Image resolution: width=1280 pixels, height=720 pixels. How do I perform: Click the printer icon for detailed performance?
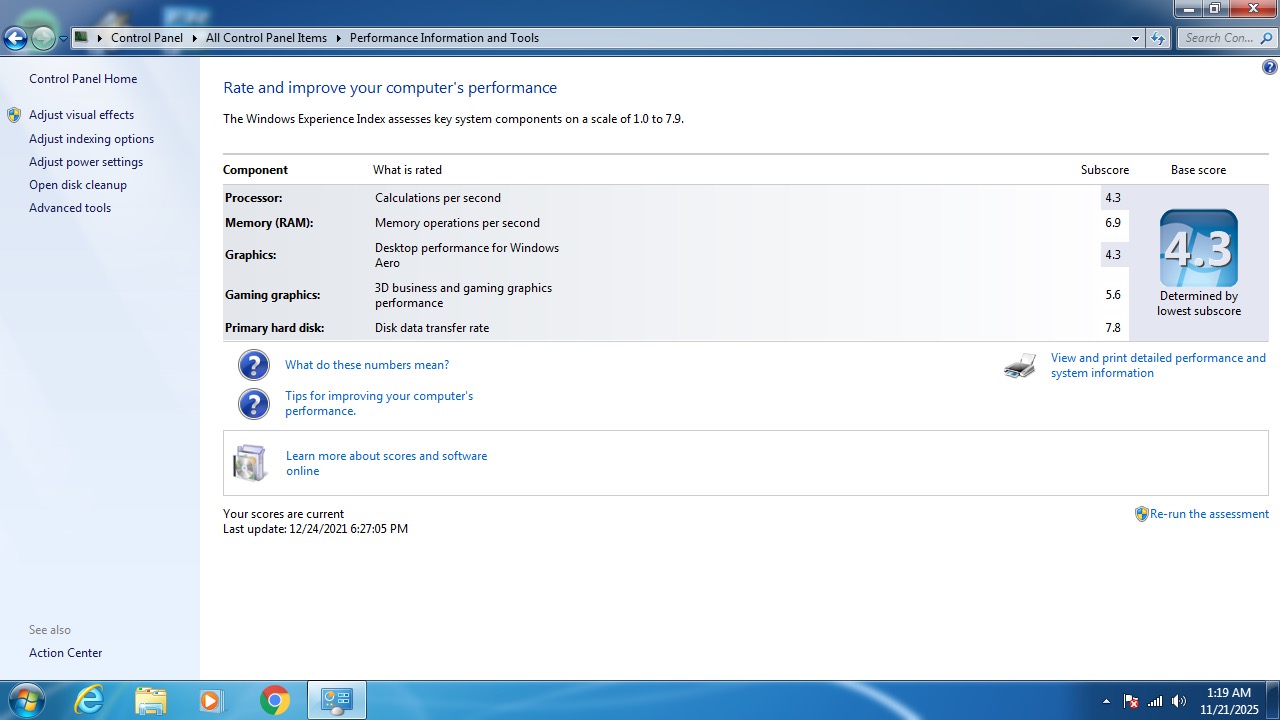[x=1020, y=366]
